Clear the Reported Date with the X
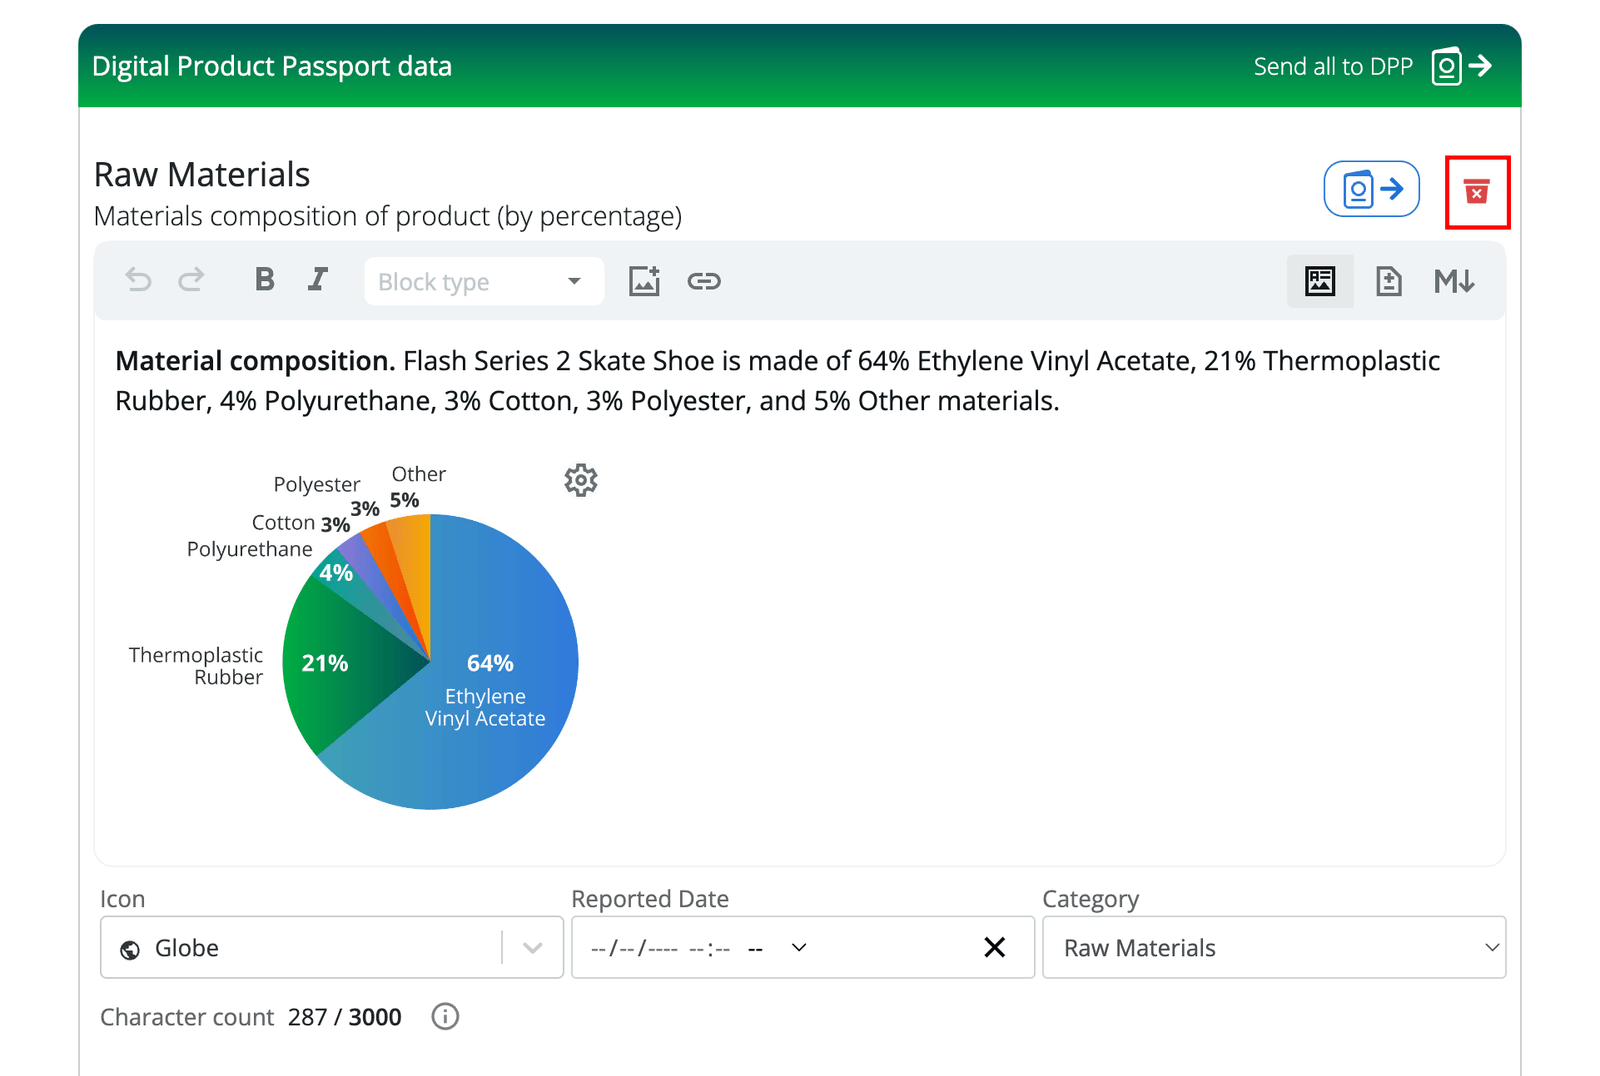Screen dimensions: 1600x1076 [x=995, y=947]
